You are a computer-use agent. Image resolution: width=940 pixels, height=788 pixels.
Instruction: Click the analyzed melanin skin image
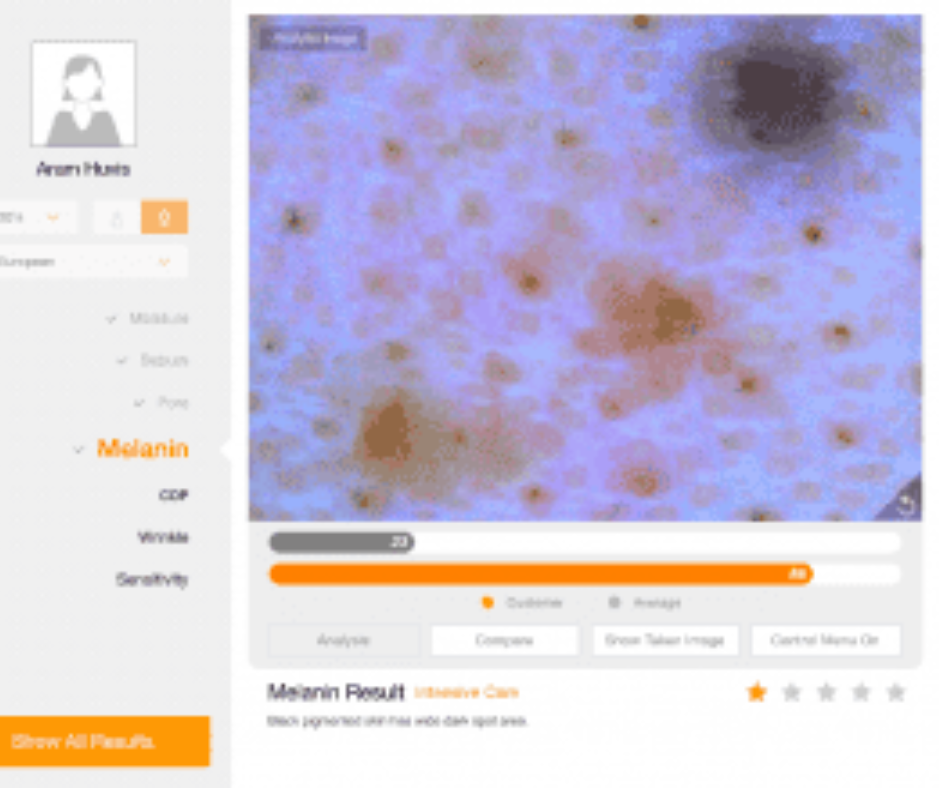tap(585, 267)
